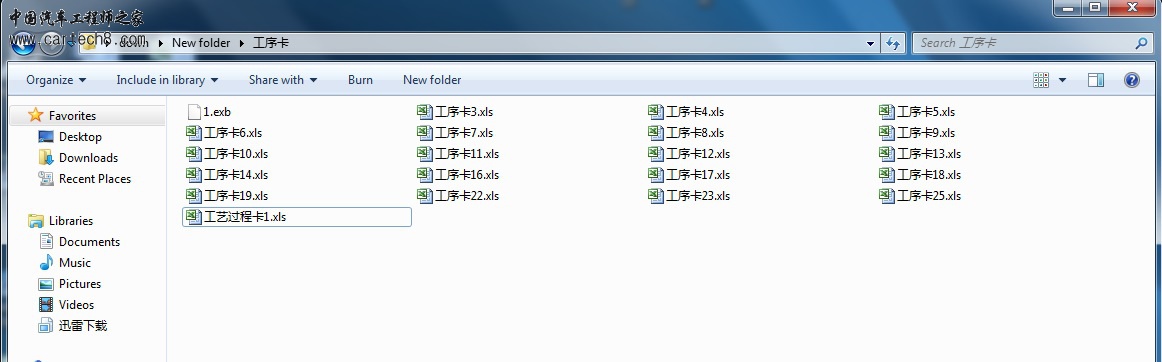Click the Excel icon of 工序卡7.xls
This screenshot has width=1162, height=362.
point(425,133)
